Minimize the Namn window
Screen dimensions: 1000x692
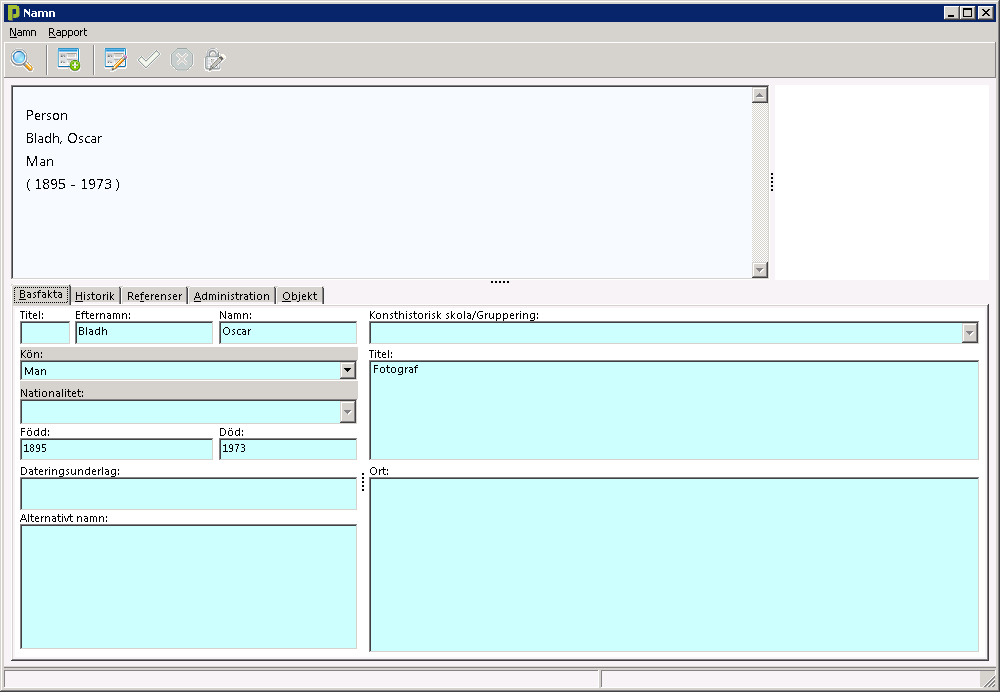(x=951, y=13)
